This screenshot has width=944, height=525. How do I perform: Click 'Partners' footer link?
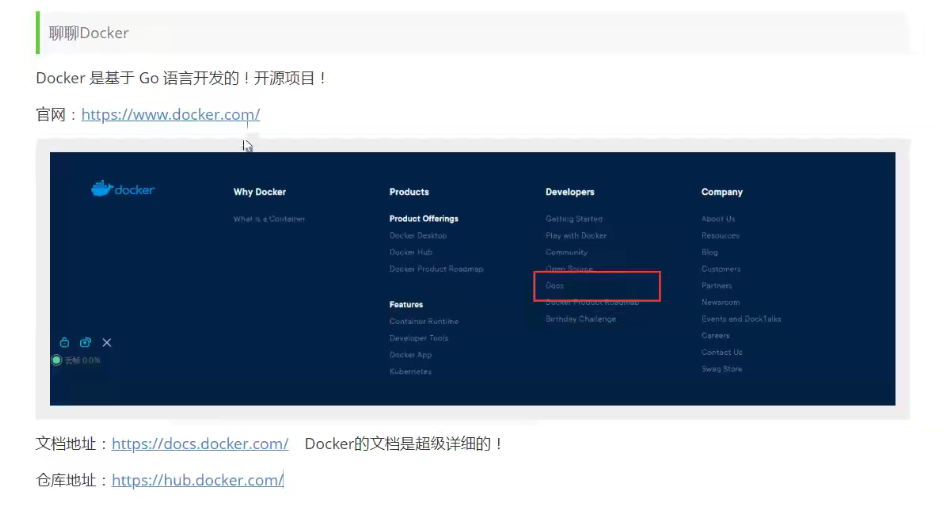(716, 285)
